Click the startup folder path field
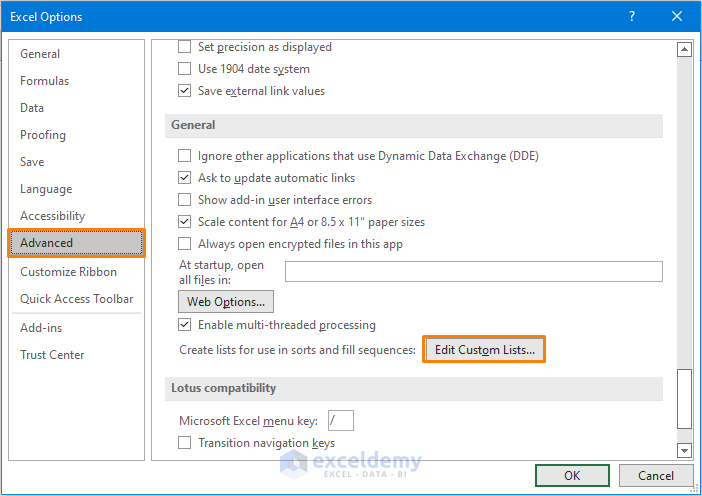702x496 pixels. coord(474,272)
